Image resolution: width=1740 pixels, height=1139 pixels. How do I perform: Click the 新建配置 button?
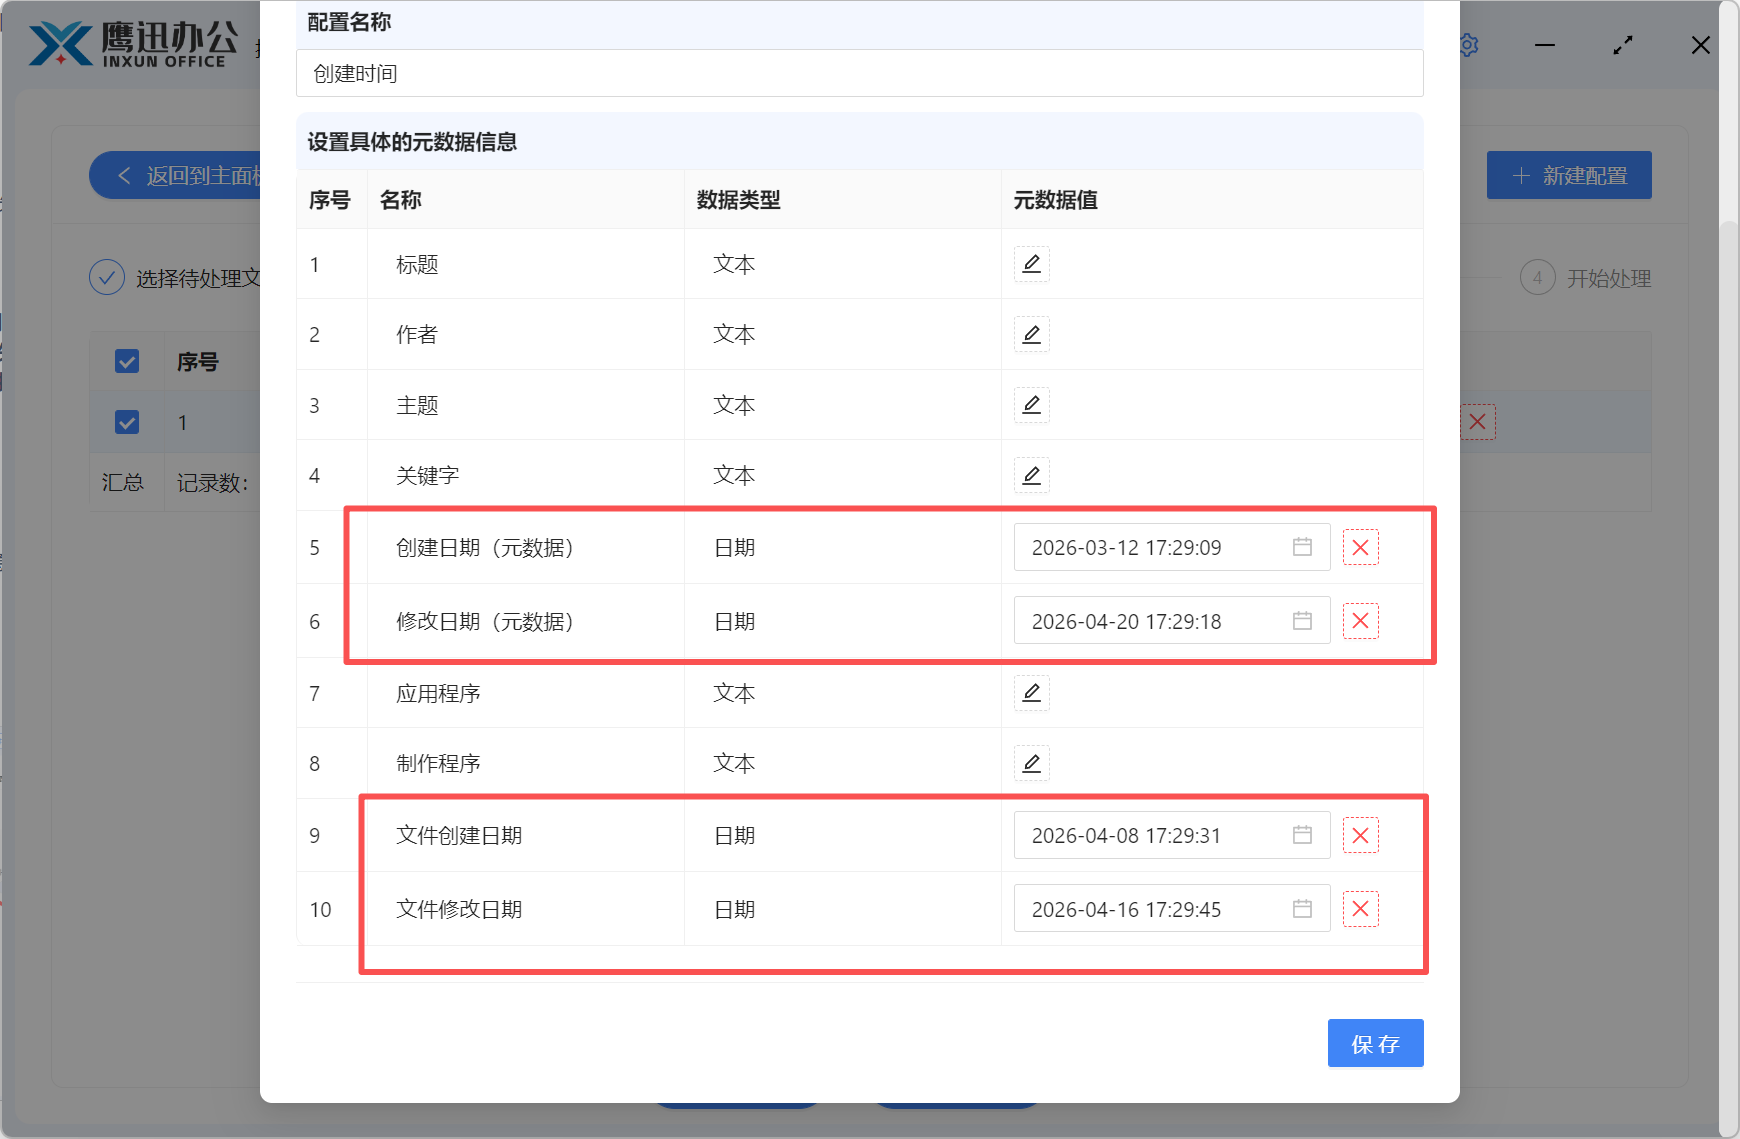pos(1568,175)
